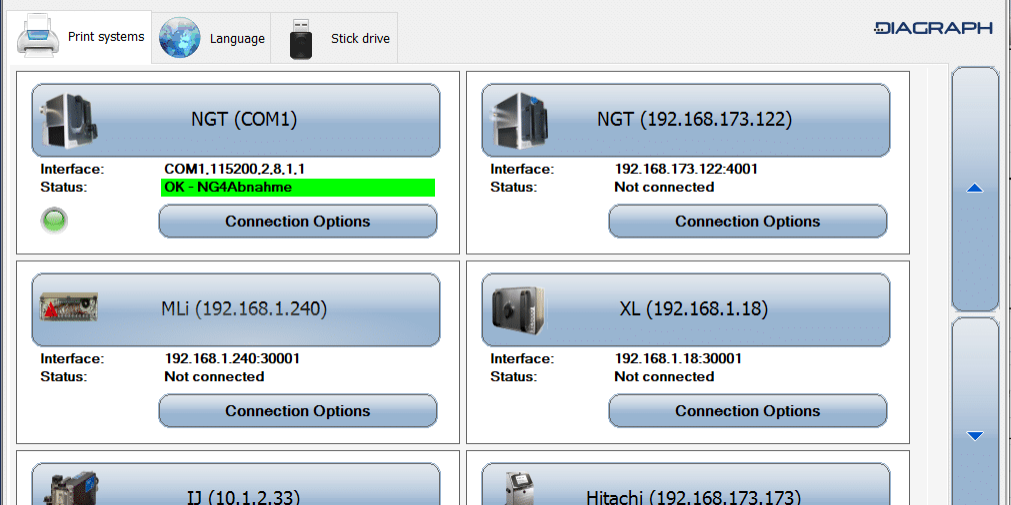
Task: Click the green status LED for NGT (COM1)
Action: (54, 221)
